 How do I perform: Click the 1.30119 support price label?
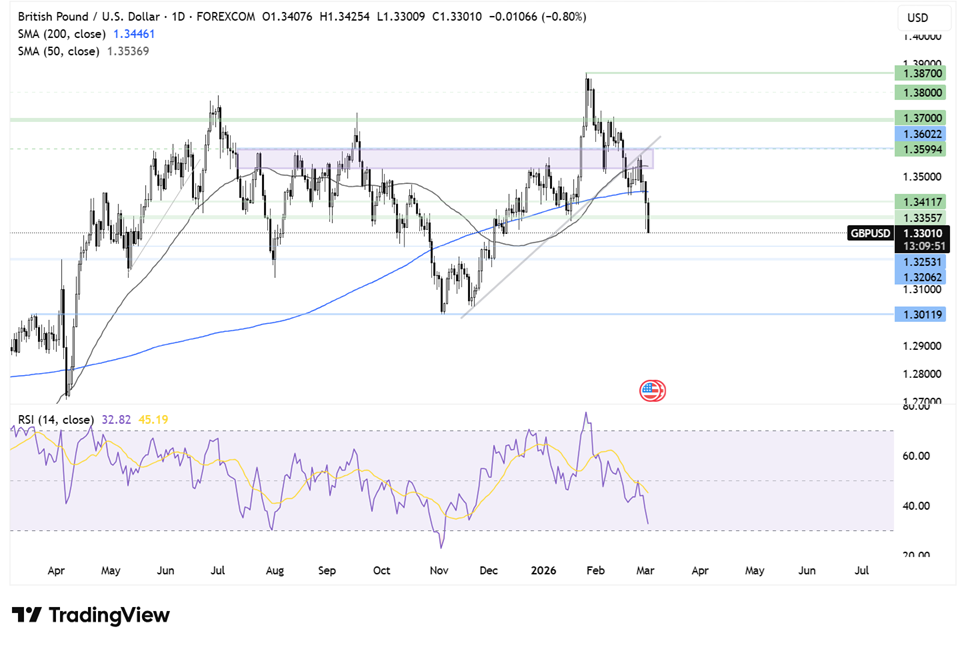coord(920,315)
